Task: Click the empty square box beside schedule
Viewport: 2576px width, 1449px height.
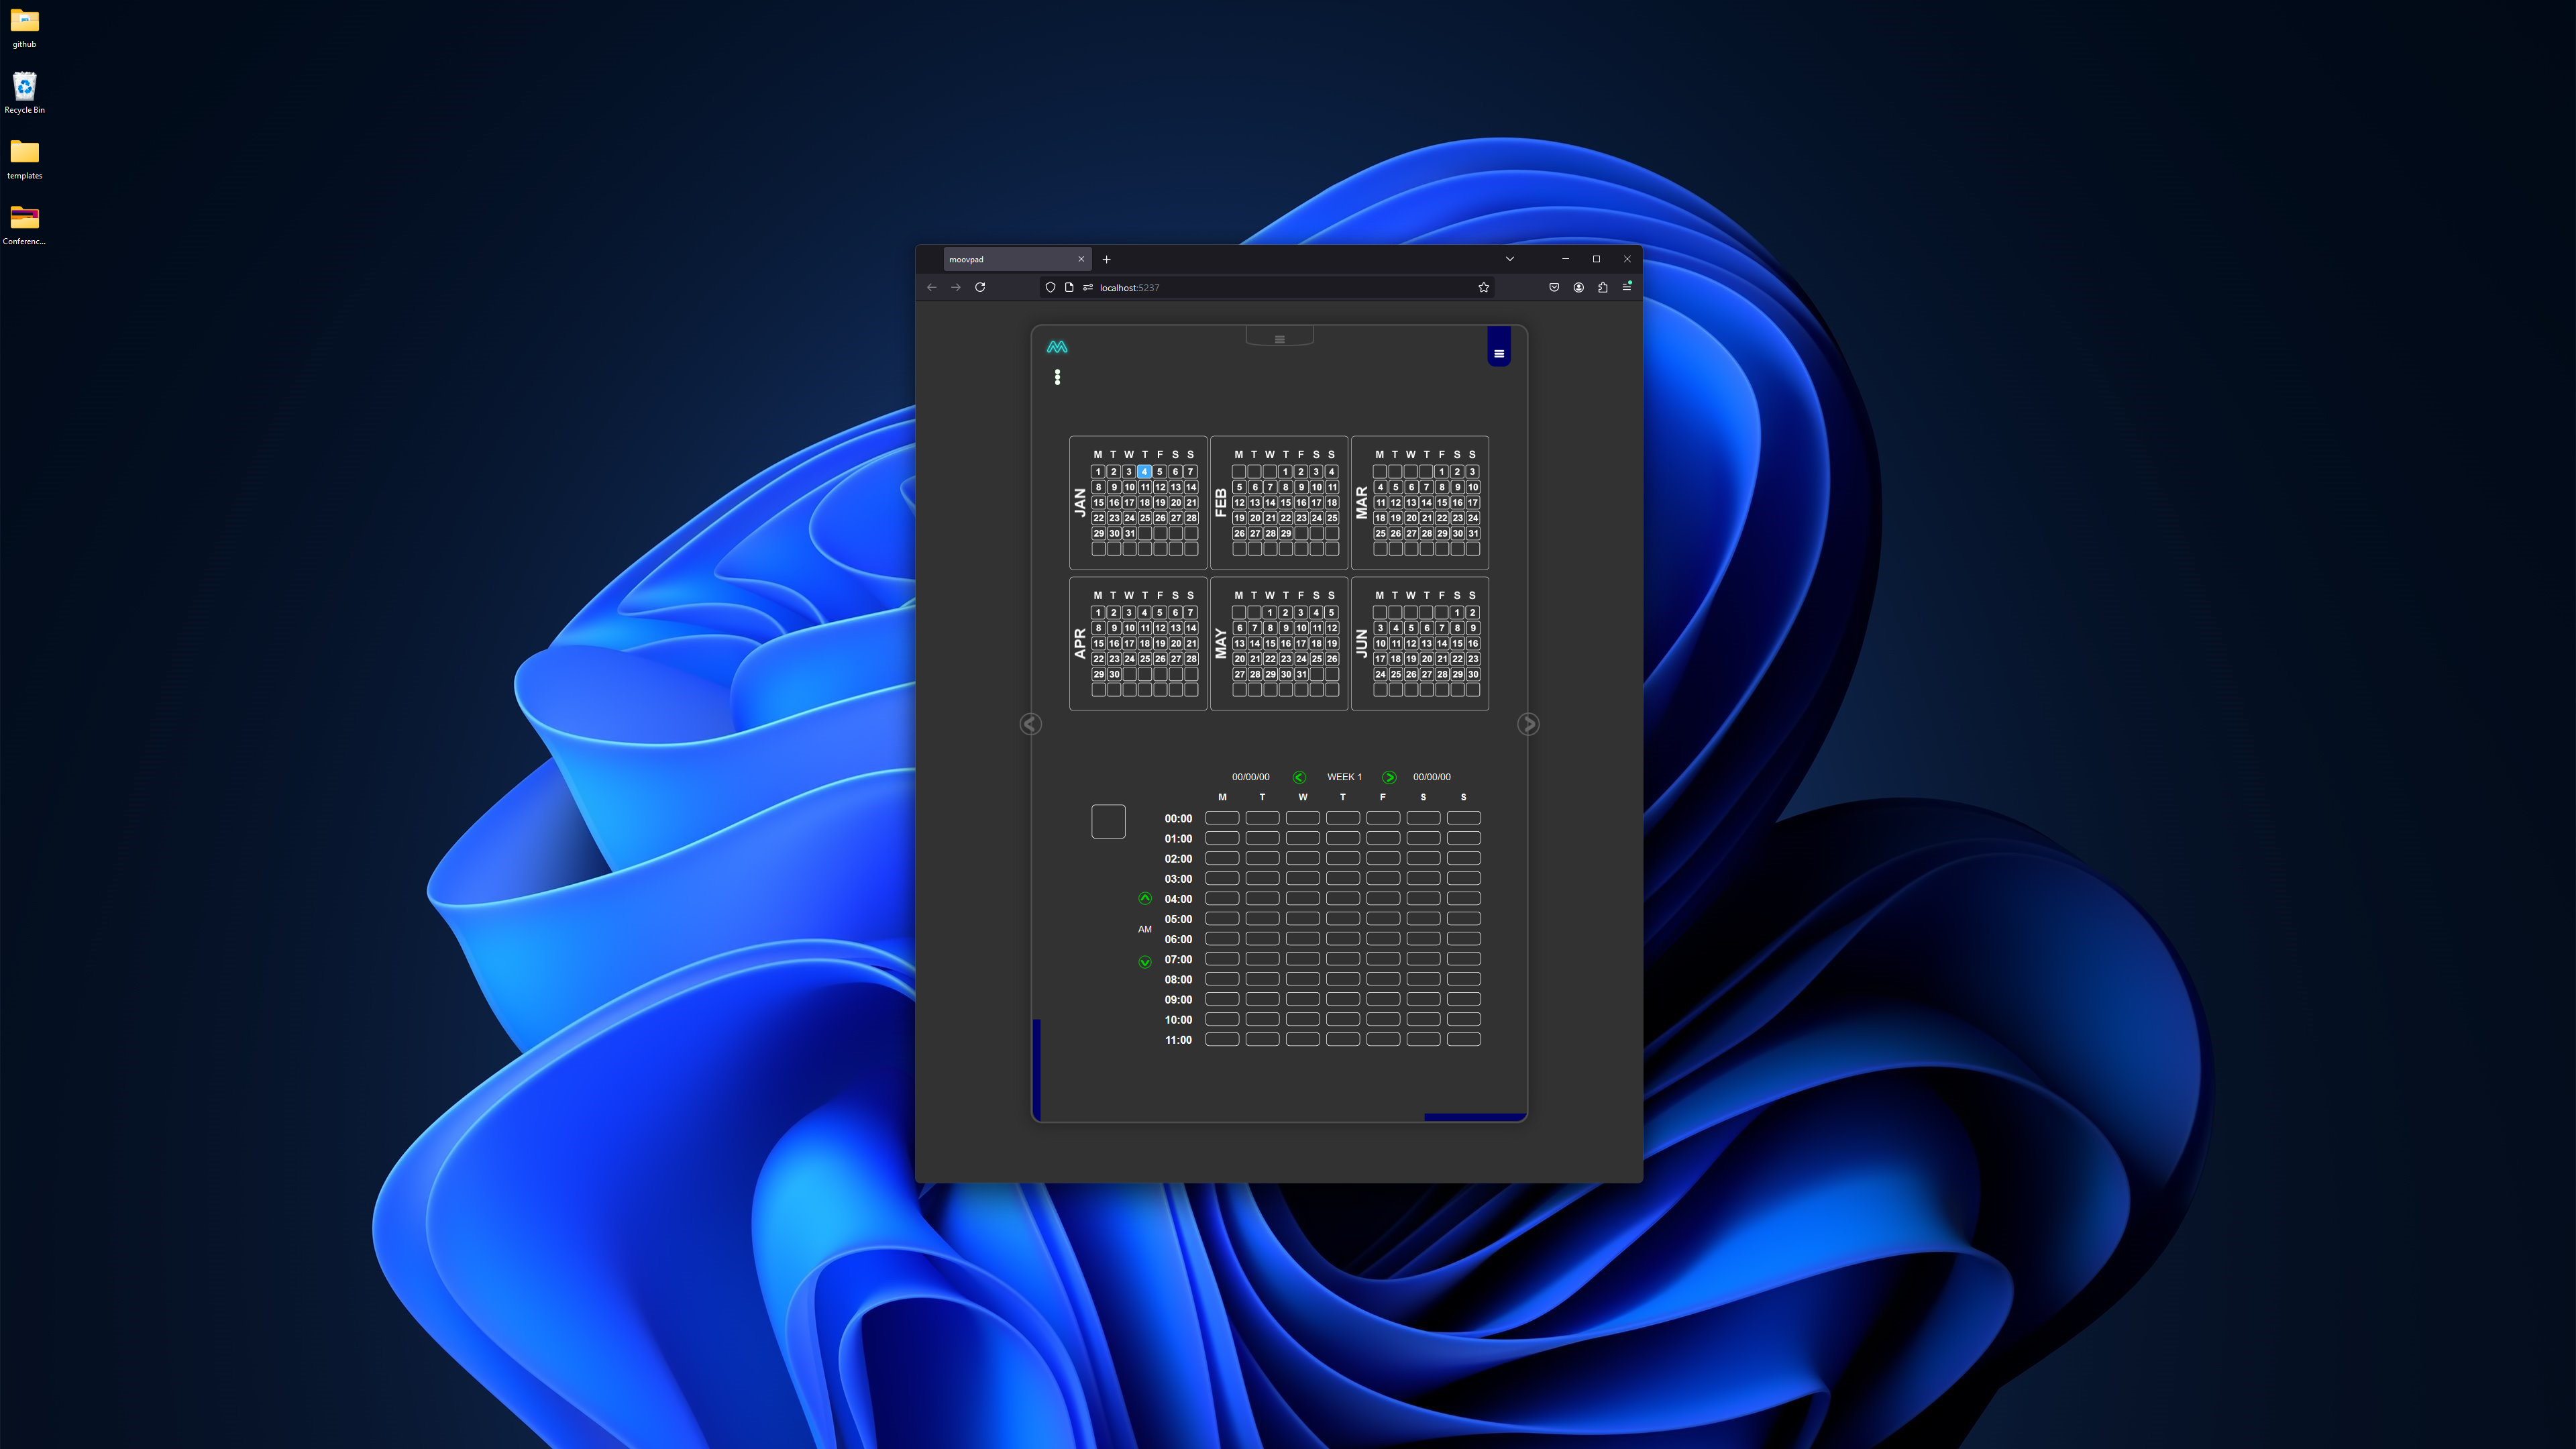Action: 1108,822
